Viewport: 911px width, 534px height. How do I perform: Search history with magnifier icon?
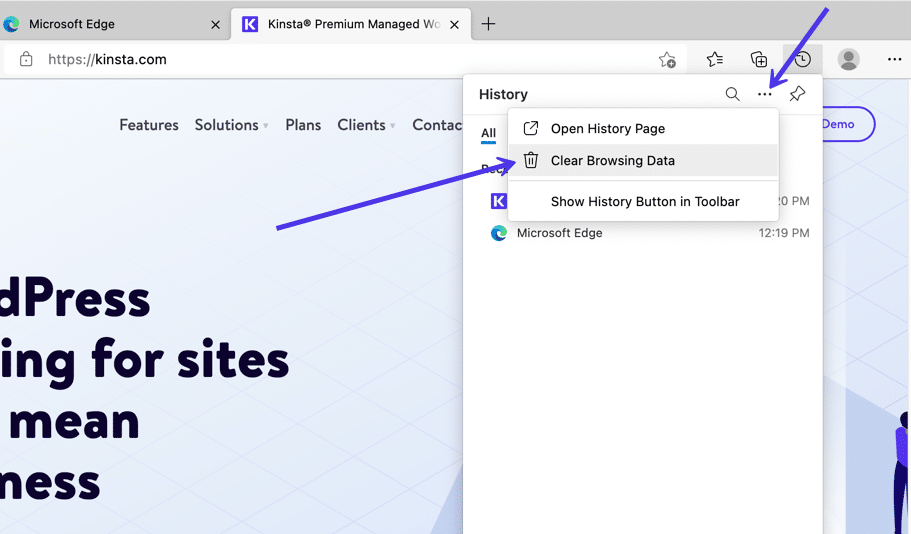[732, 94]
